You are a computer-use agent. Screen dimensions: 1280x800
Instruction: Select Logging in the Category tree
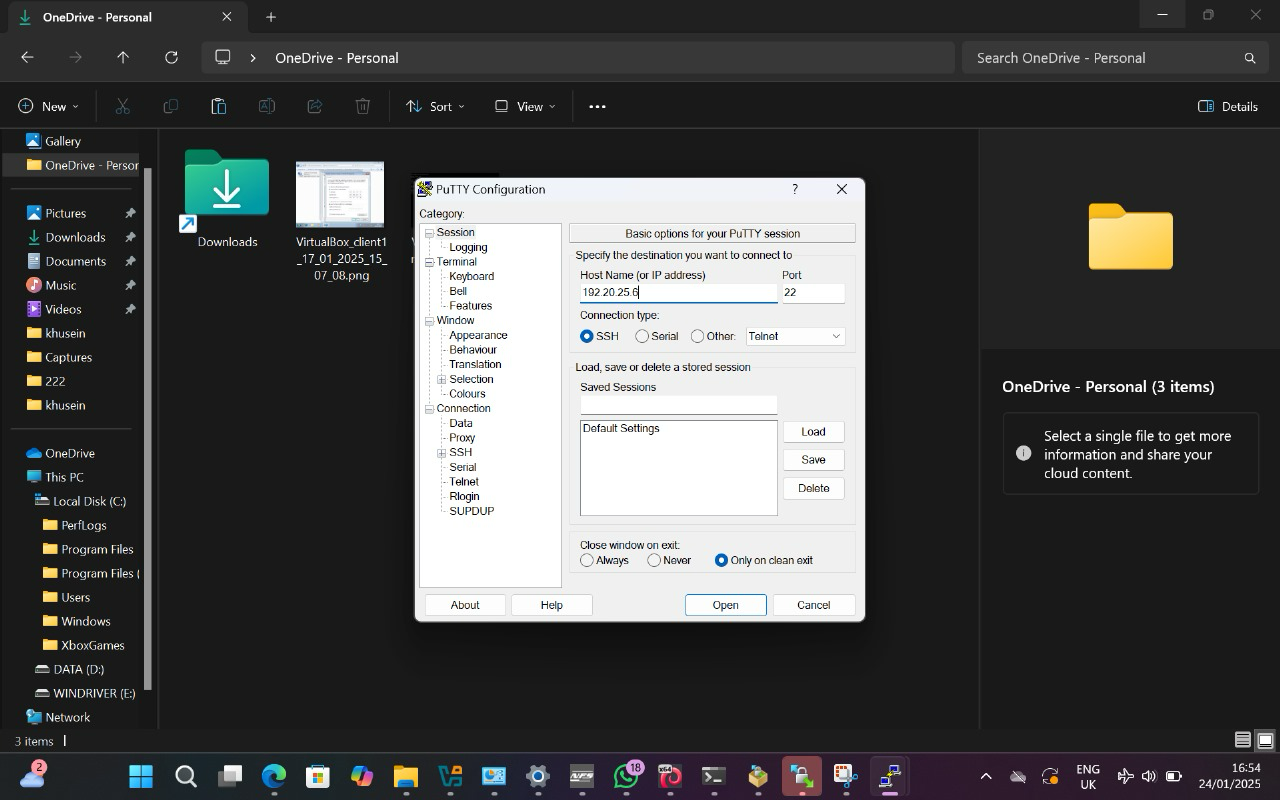(468, 247)
